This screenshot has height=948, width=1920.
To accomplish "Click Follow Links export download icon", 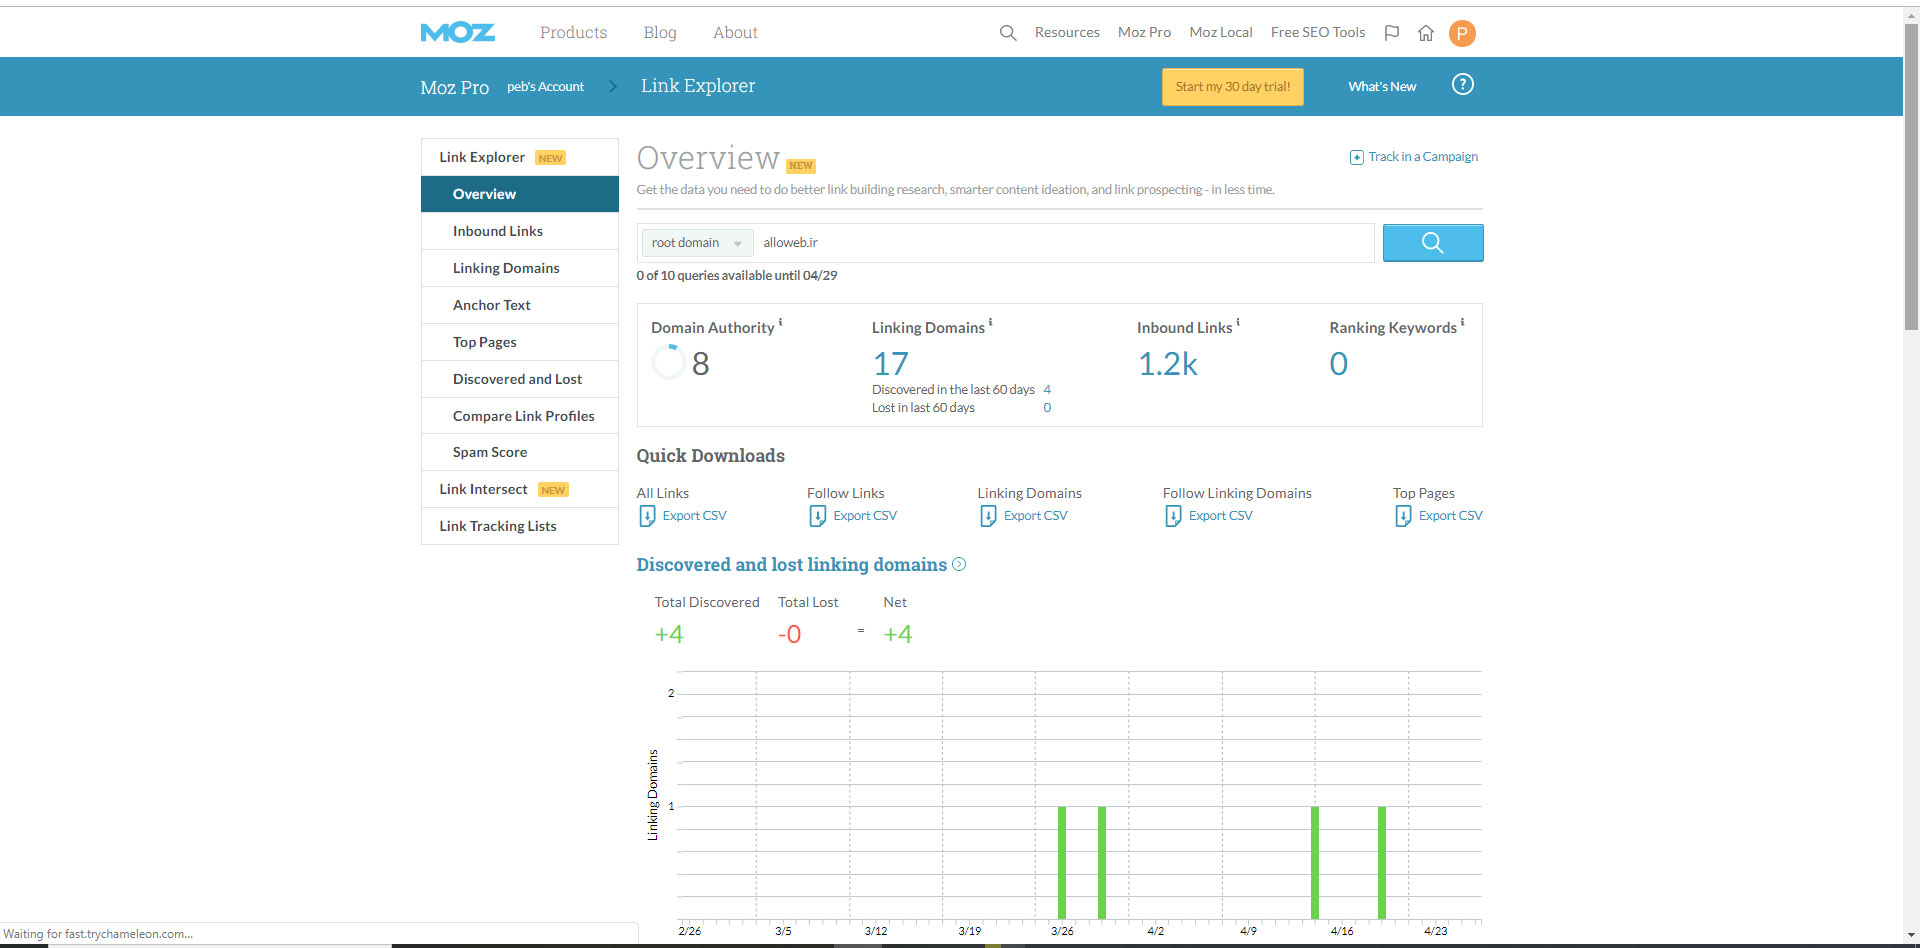I will click(817, 516).
